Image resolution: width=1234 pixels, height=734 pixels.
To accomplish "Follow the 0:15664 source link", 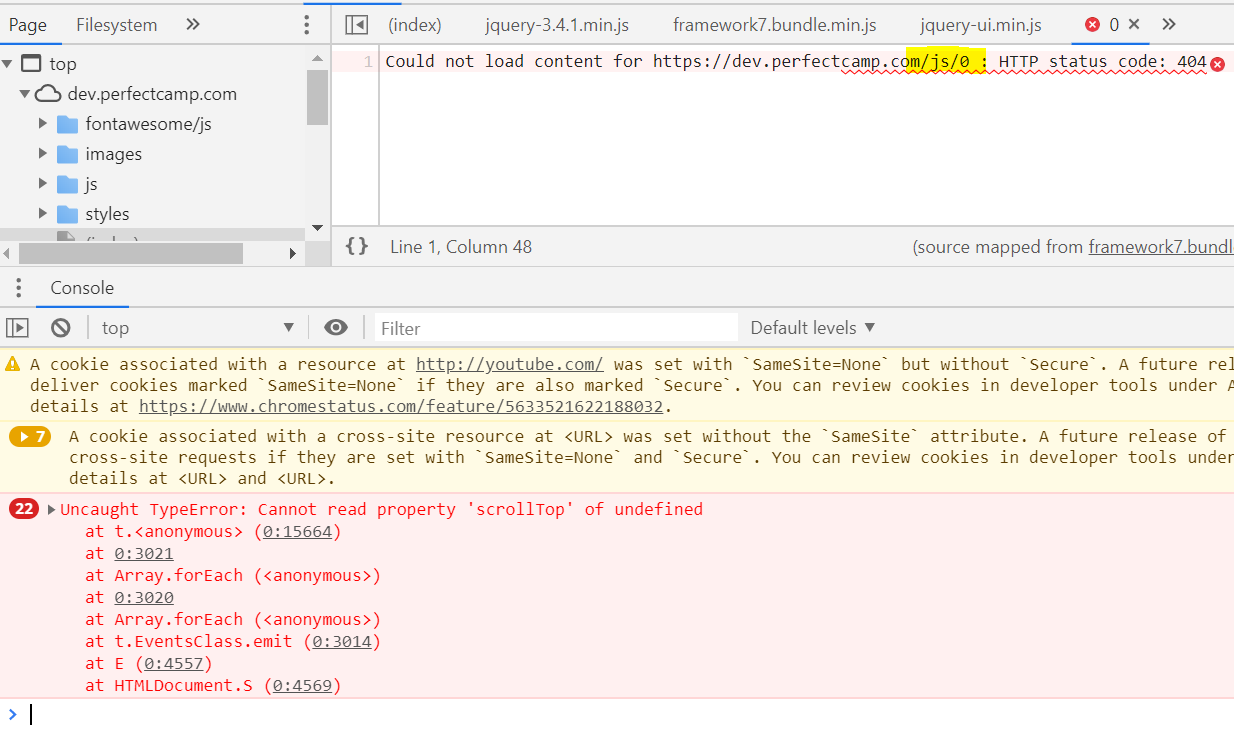I will click(297, 532).
